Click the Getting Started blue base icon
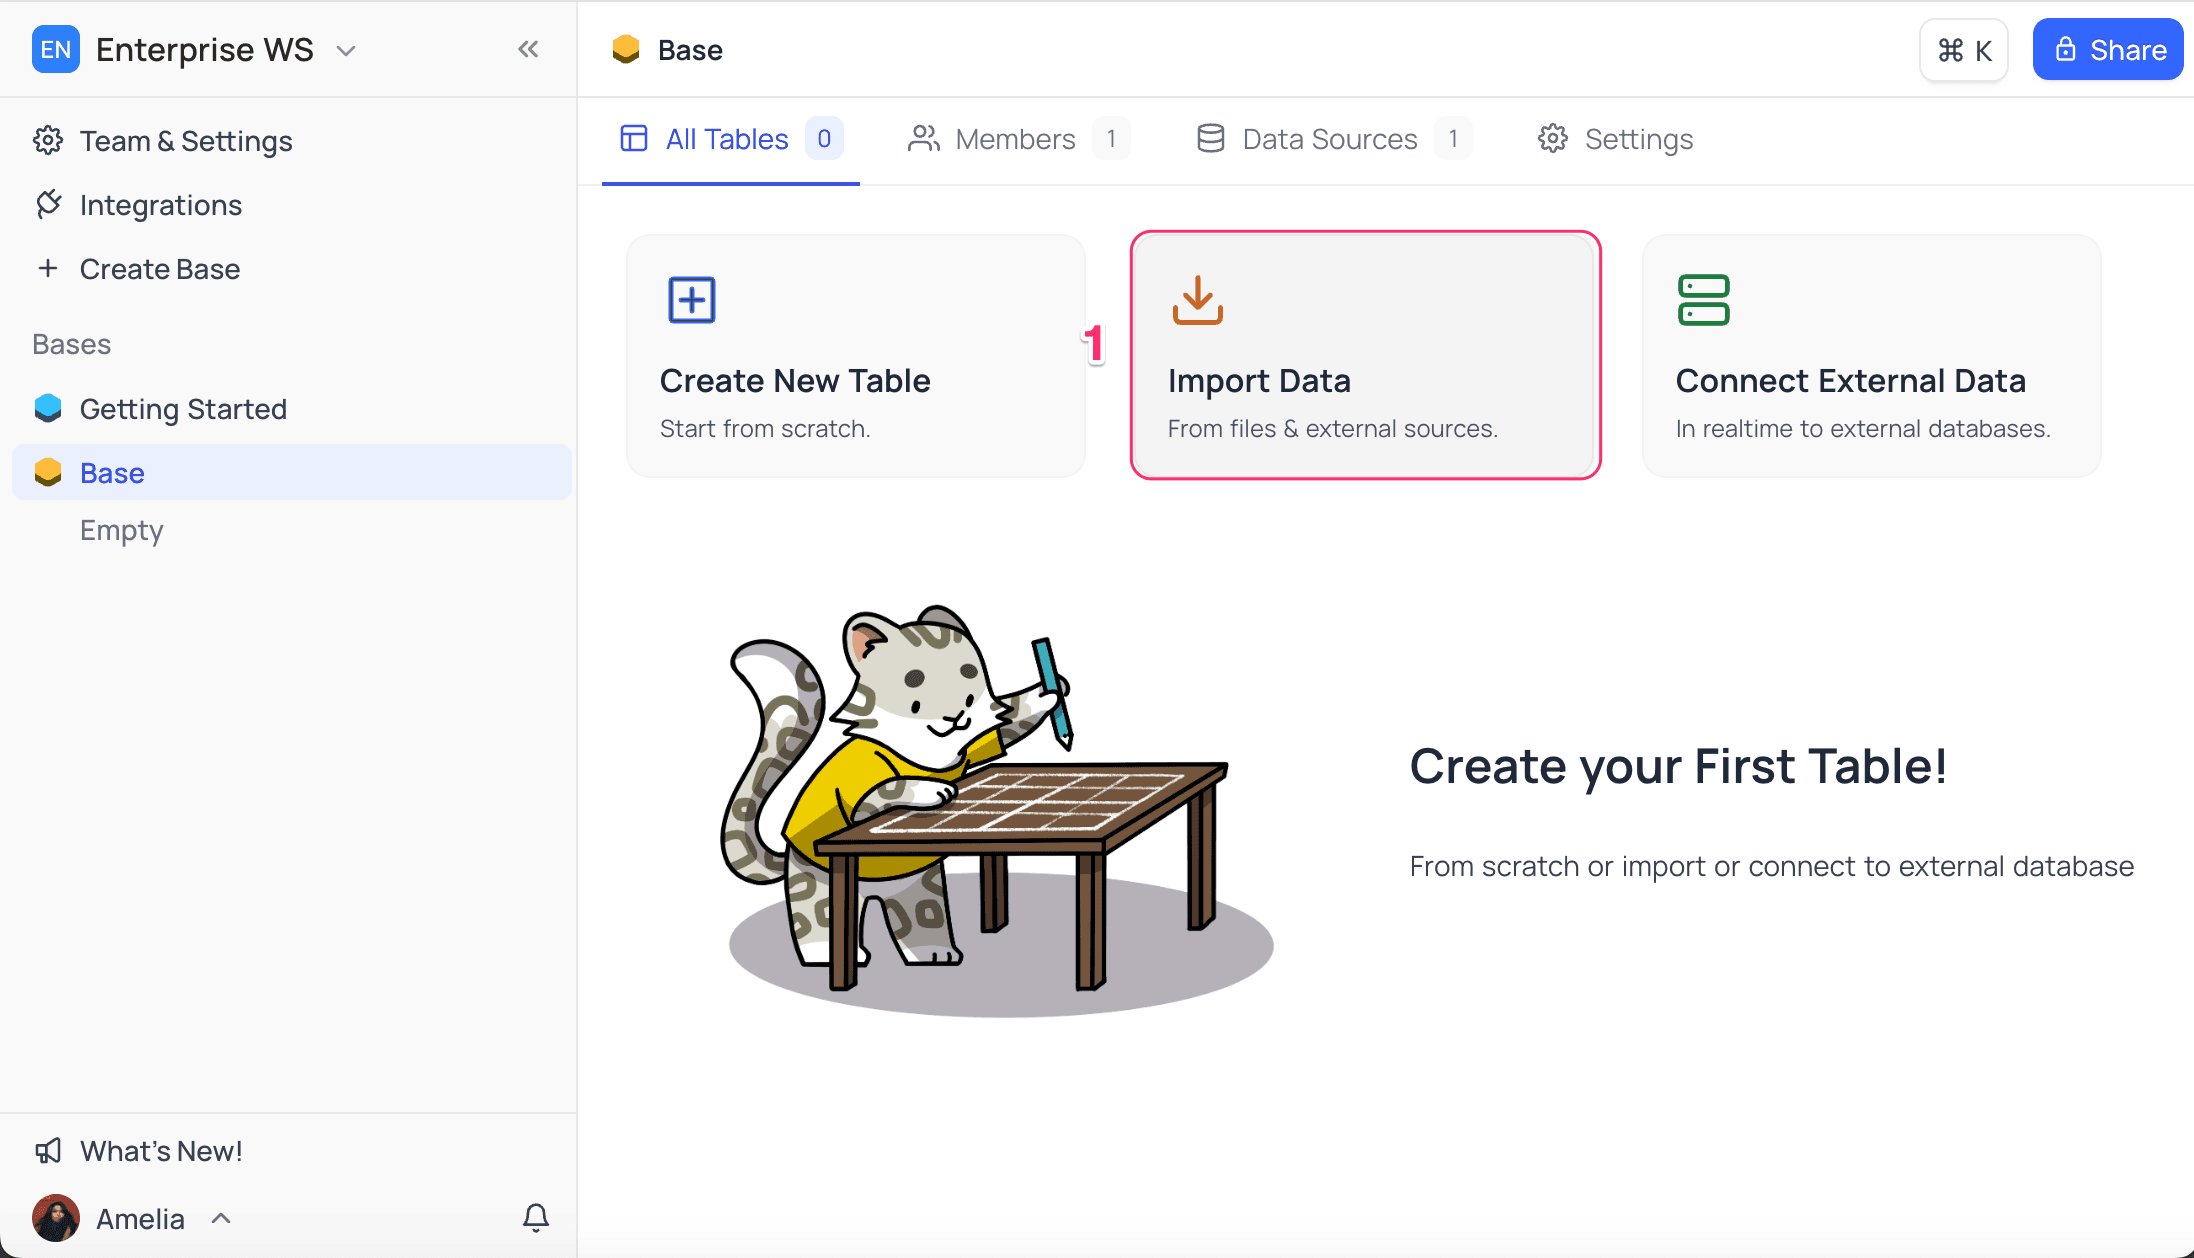The height and width of the screenshot is (1258, 2194). 48,409
